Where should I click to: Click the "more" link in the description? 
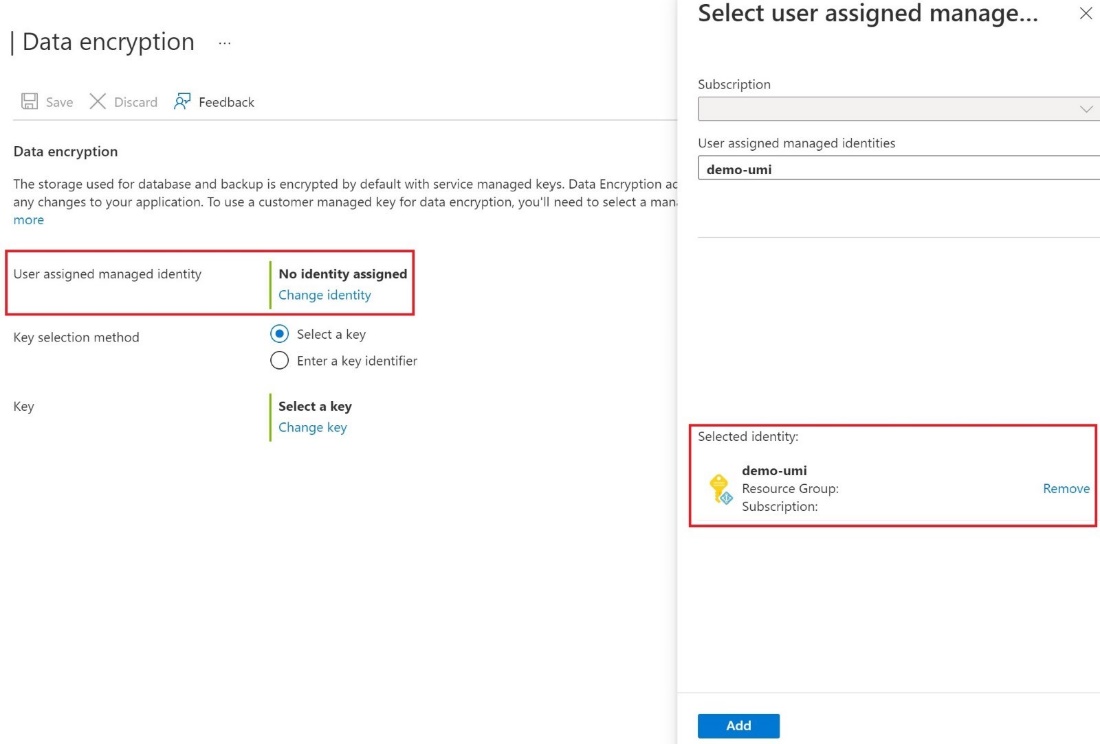point(28,219)
